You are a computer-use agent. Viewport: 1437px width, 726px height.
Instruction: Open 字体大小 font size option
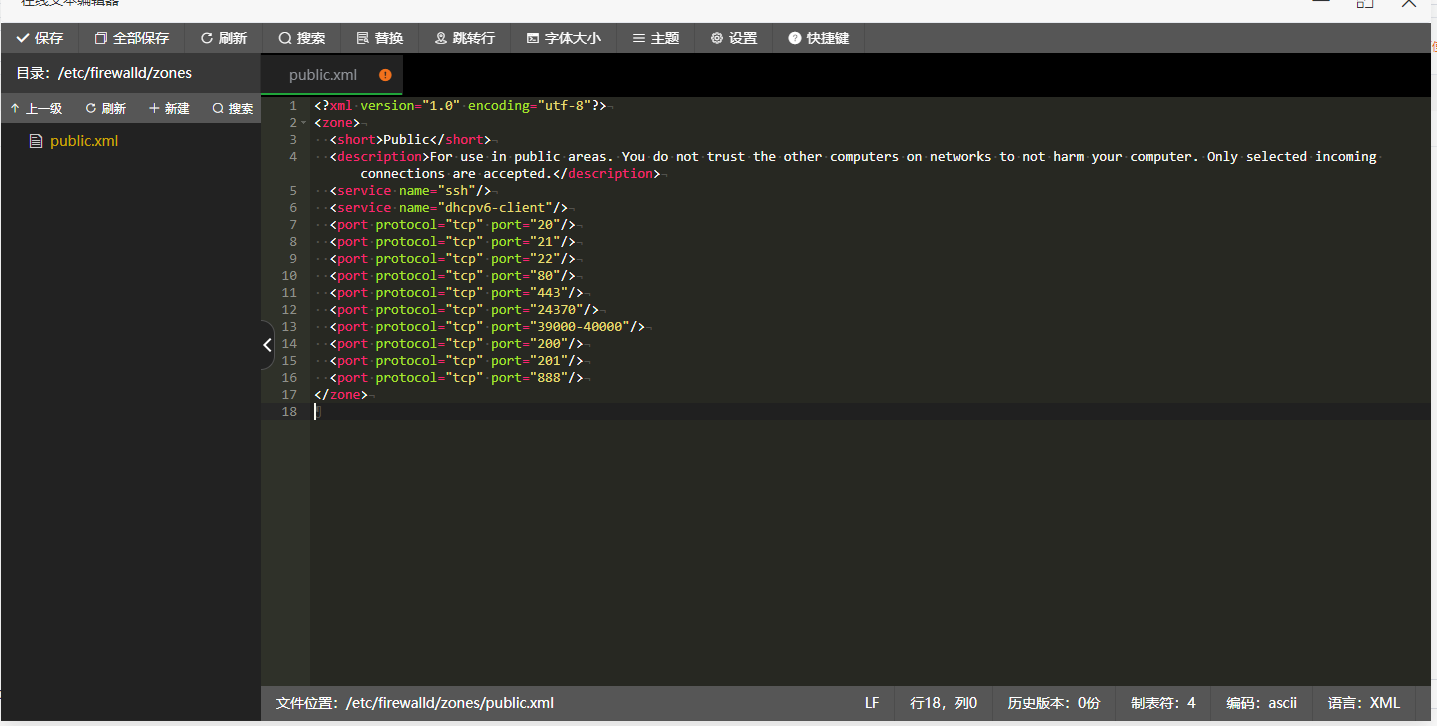point(564,38)
